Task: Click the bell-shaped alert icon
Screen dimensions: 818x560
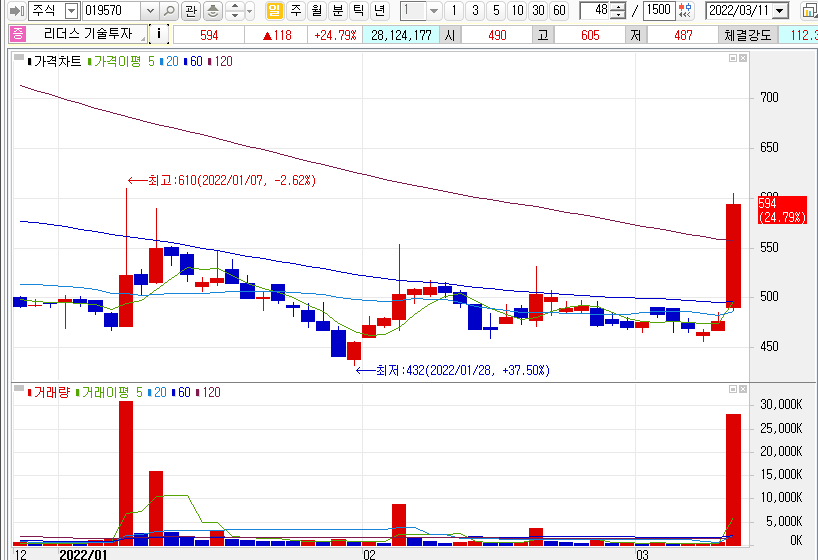Action: click(x=213, y=10)
